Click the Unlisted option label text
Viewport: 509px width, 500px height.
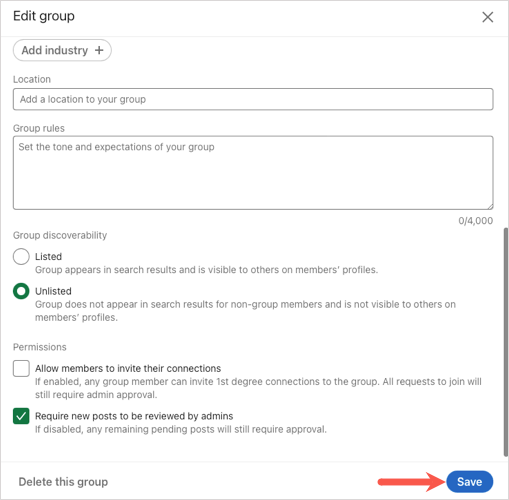(53, 291)
